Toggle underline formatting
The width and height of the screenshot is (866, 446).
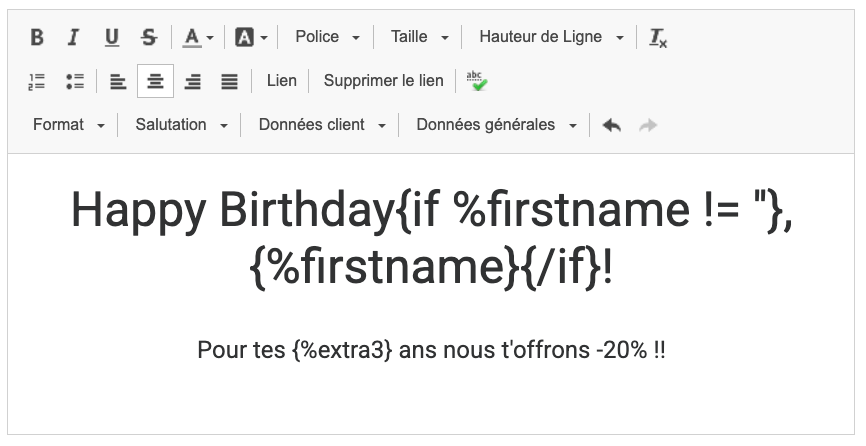[111, 37]
